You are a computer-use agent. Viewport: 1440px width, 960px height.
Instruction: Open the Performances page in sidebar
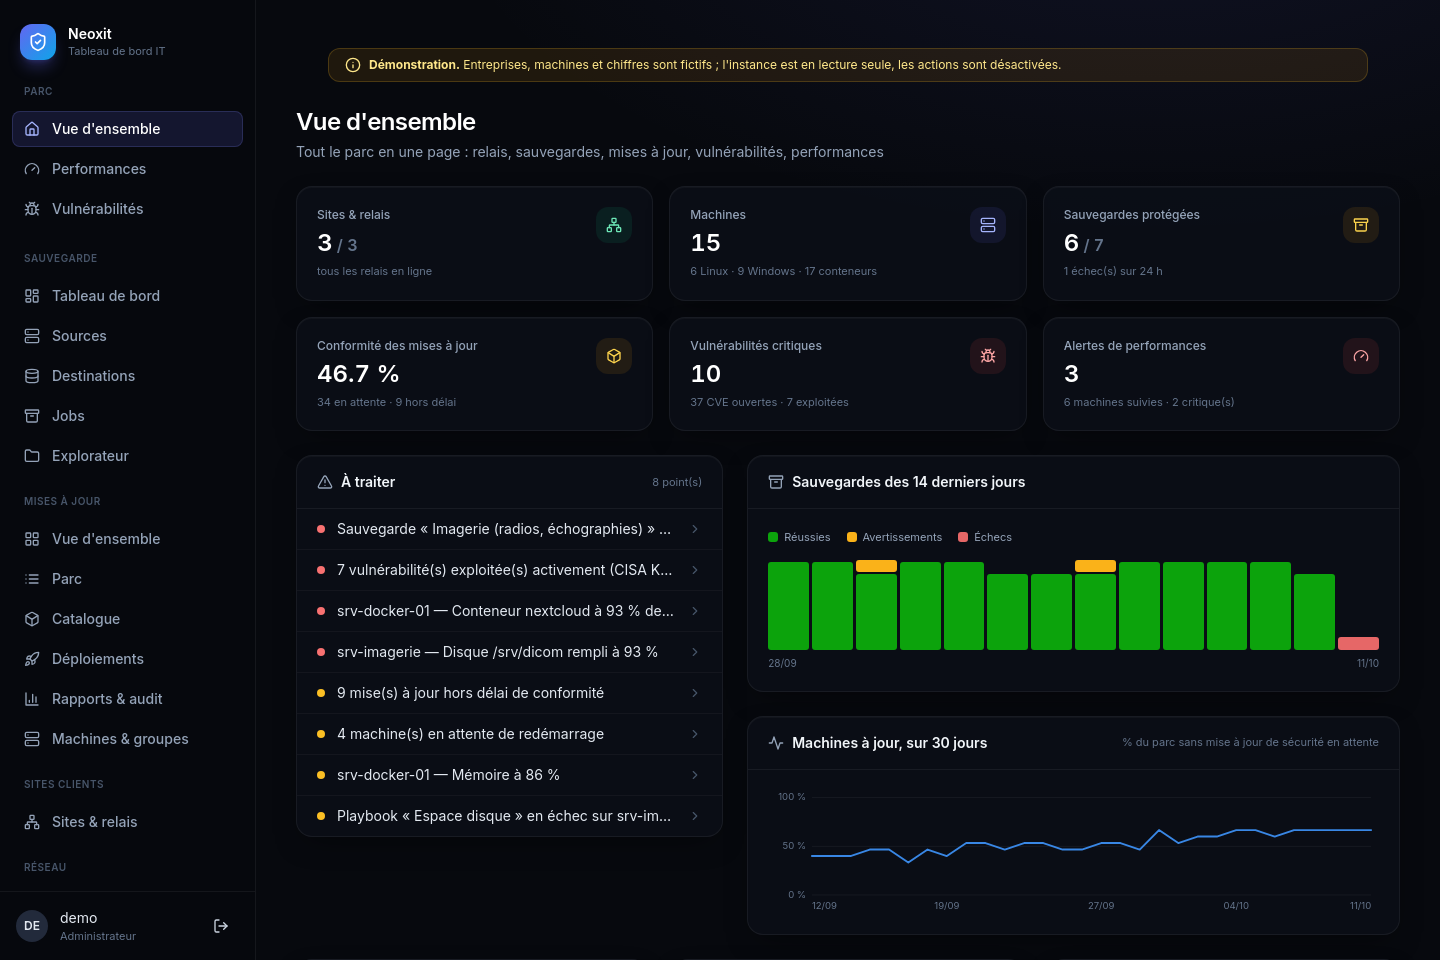coord(127,169)
